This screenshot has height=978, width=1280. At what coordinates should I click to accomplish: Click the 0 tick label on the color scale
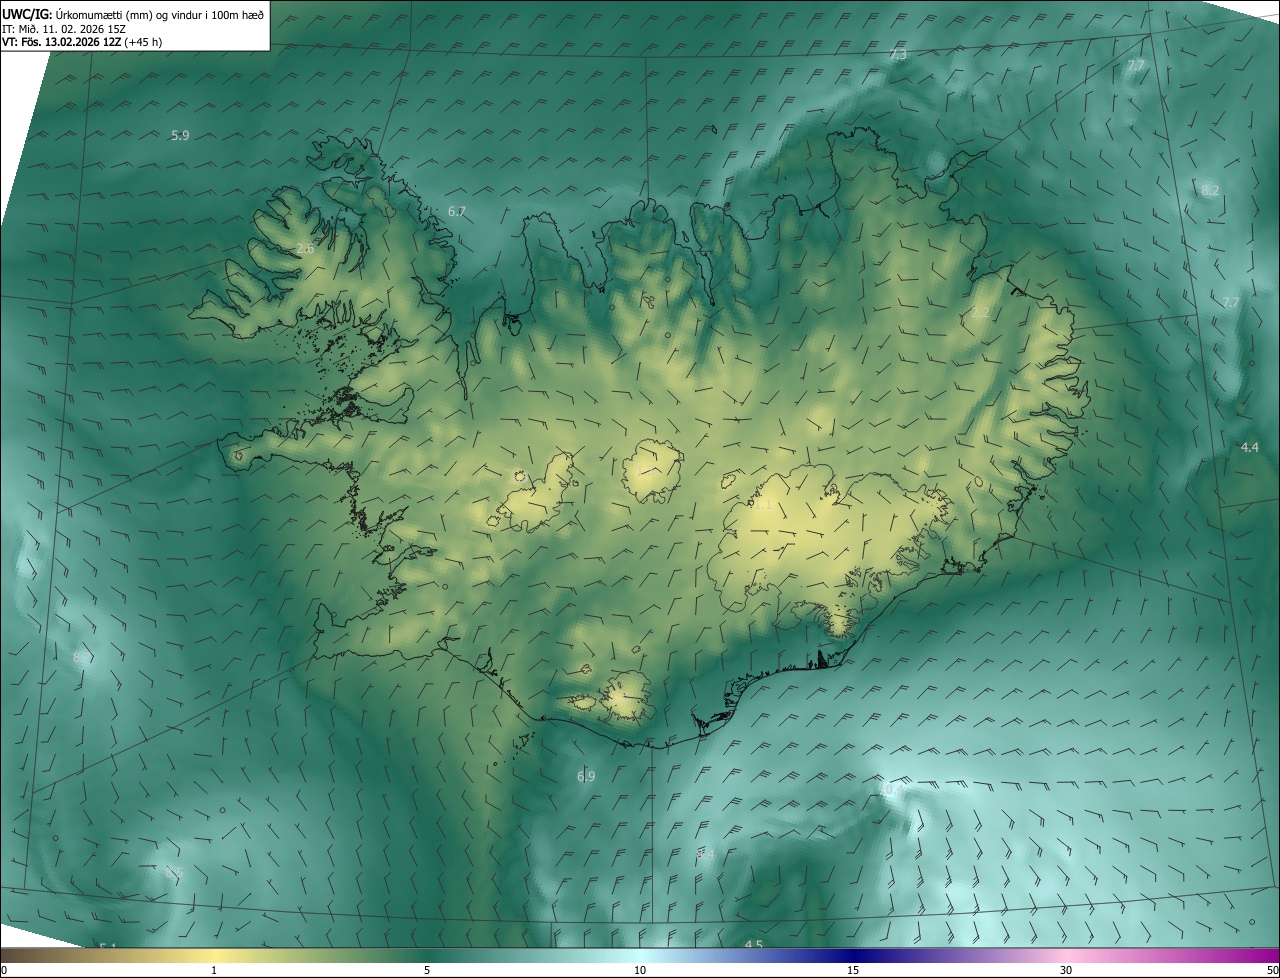pos(4,970)
